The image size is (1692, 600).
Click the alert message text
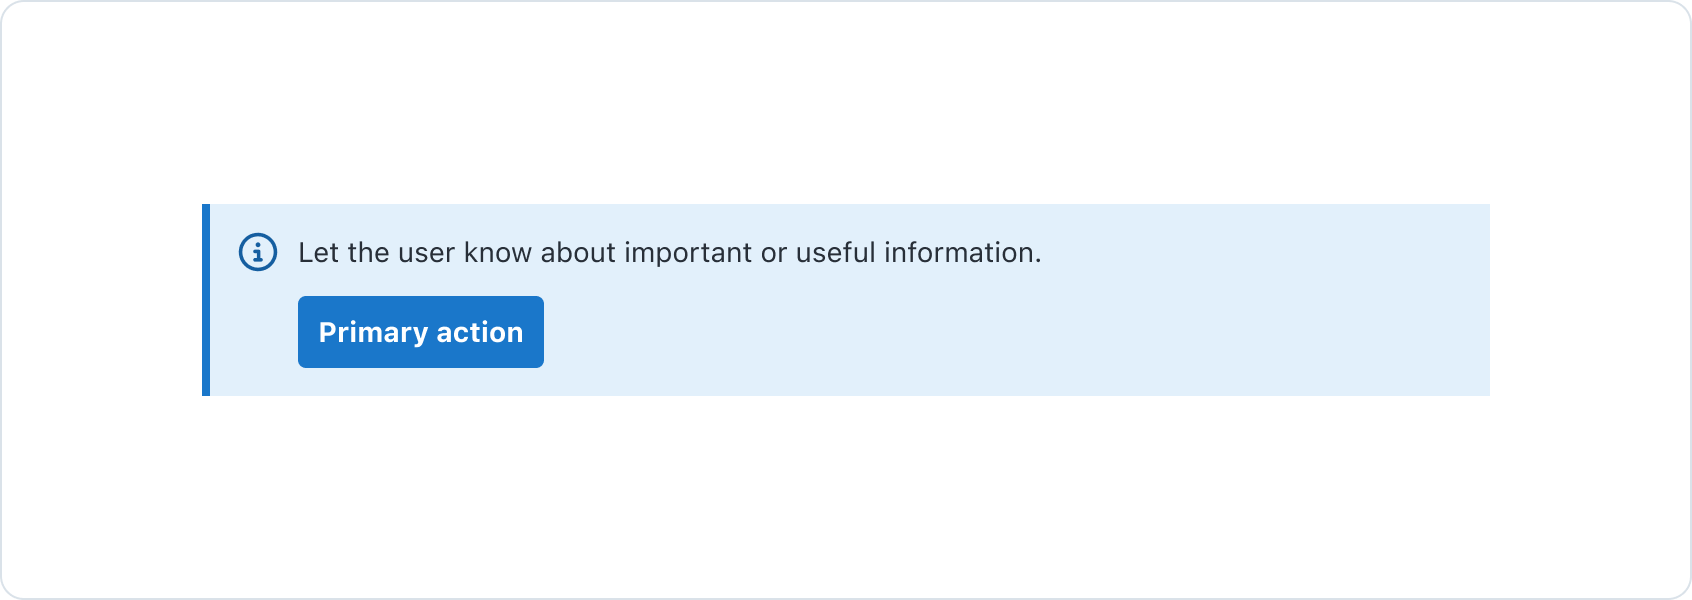click(x=668, y=252)
